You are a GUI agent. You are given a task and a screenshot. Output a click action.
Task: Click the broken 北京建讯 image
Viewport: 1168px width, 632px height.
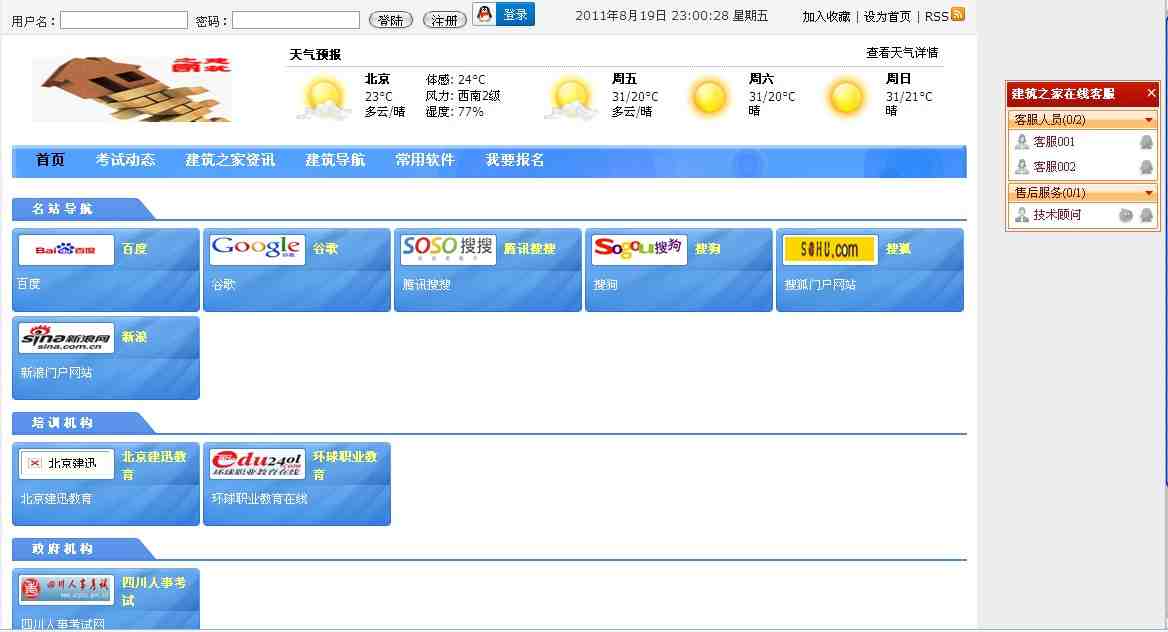(66, 464)
